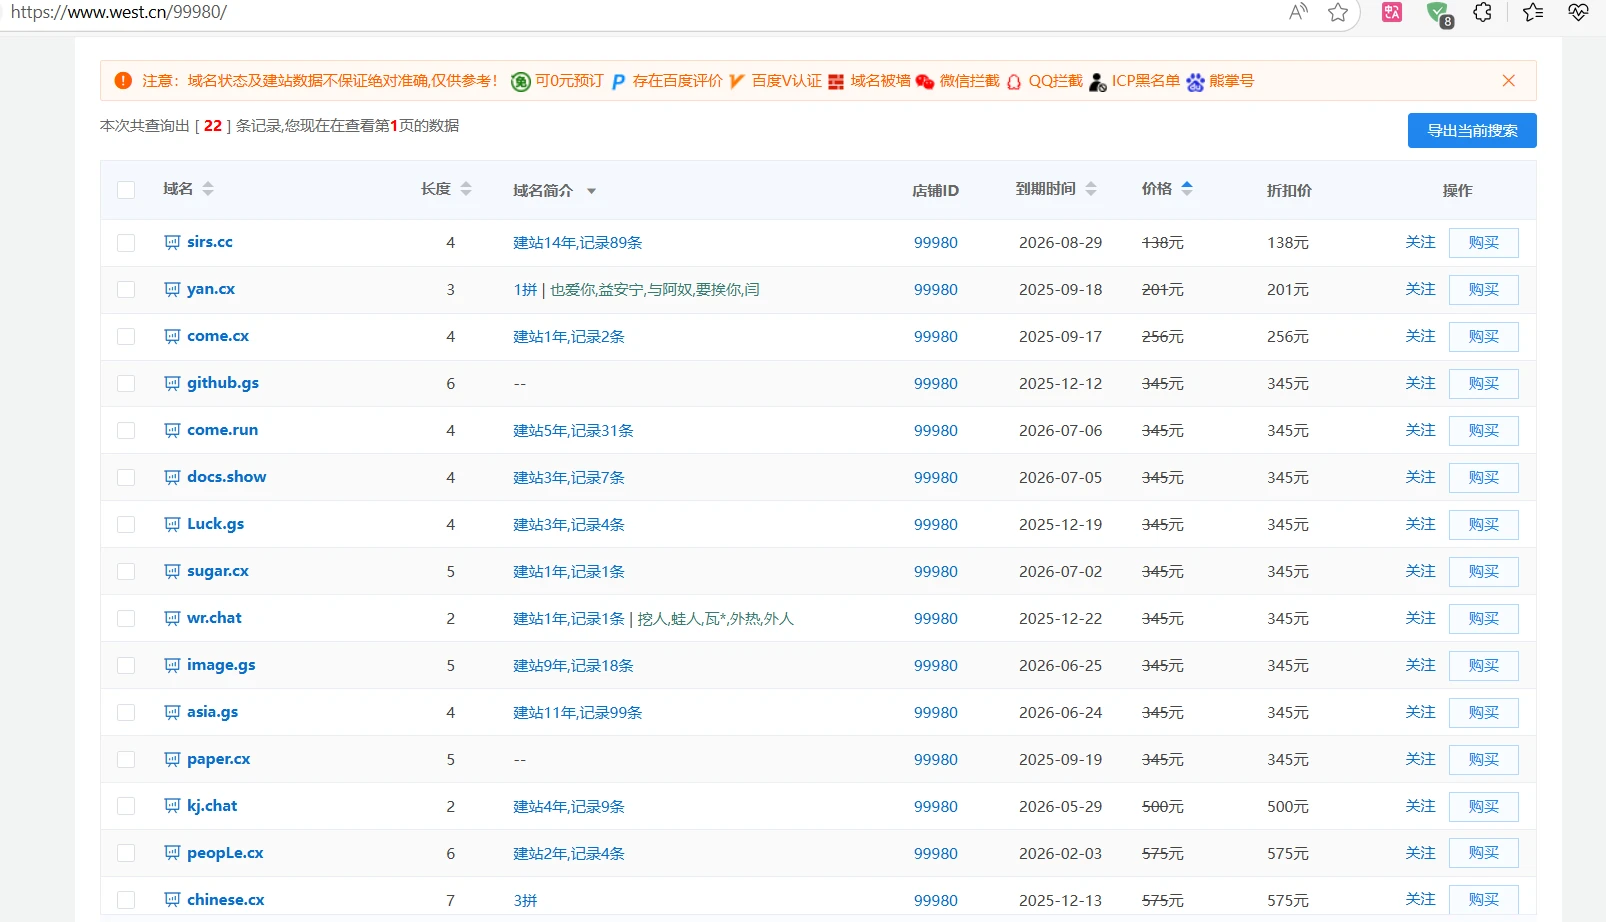Screen dimensions: 1606x922
Task: Open the 存在百度评价 filter icon
Action: tap(618, 81)
